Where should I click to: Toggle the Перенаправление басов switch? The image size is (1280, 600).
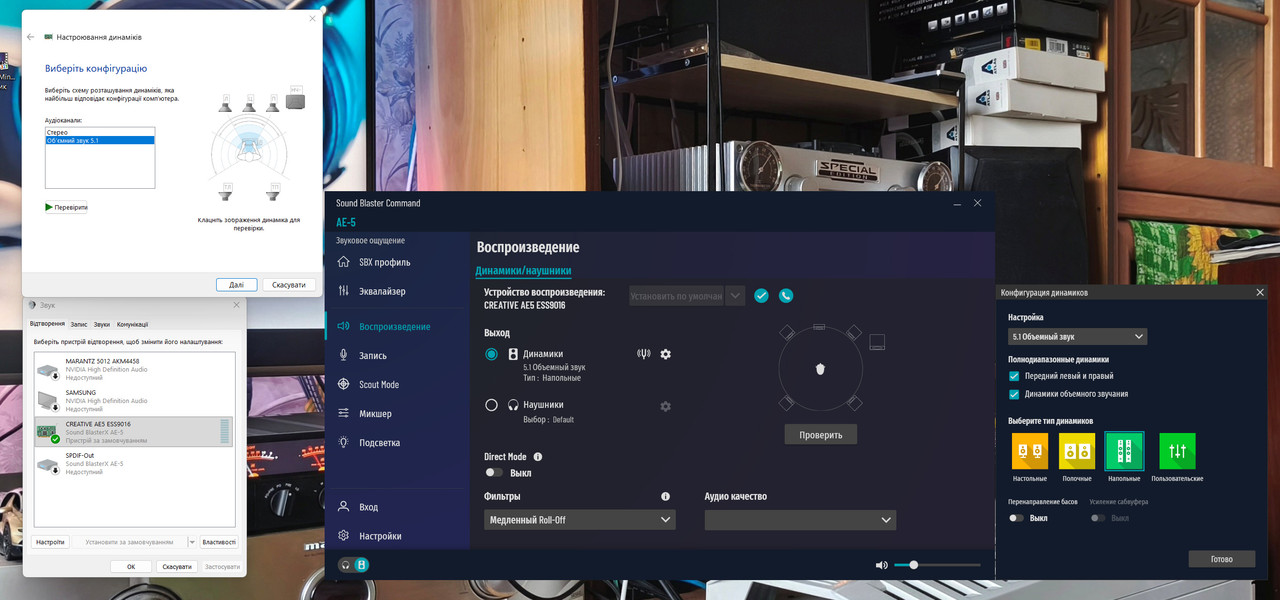[1017, 518]
